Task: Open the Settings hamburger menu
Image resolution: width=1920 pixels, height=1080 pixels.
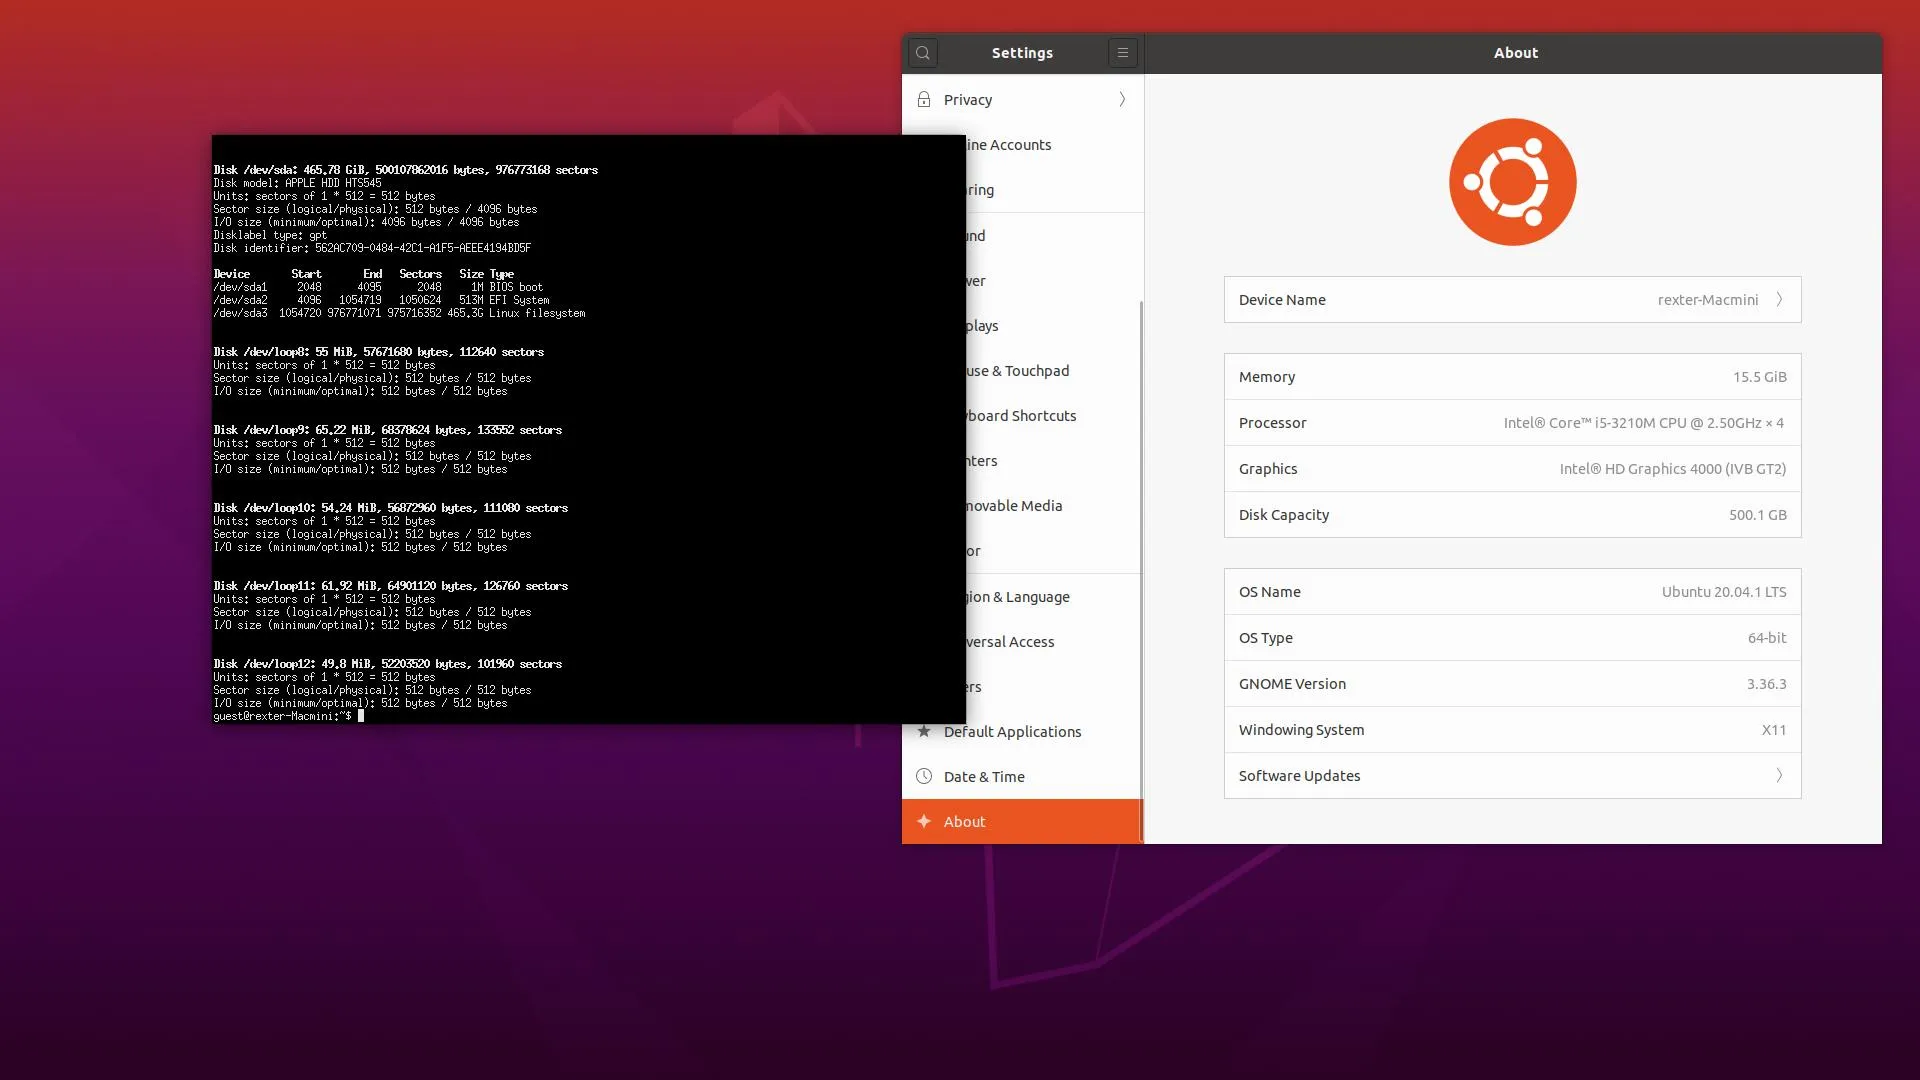Action: tap(1122, 53)
